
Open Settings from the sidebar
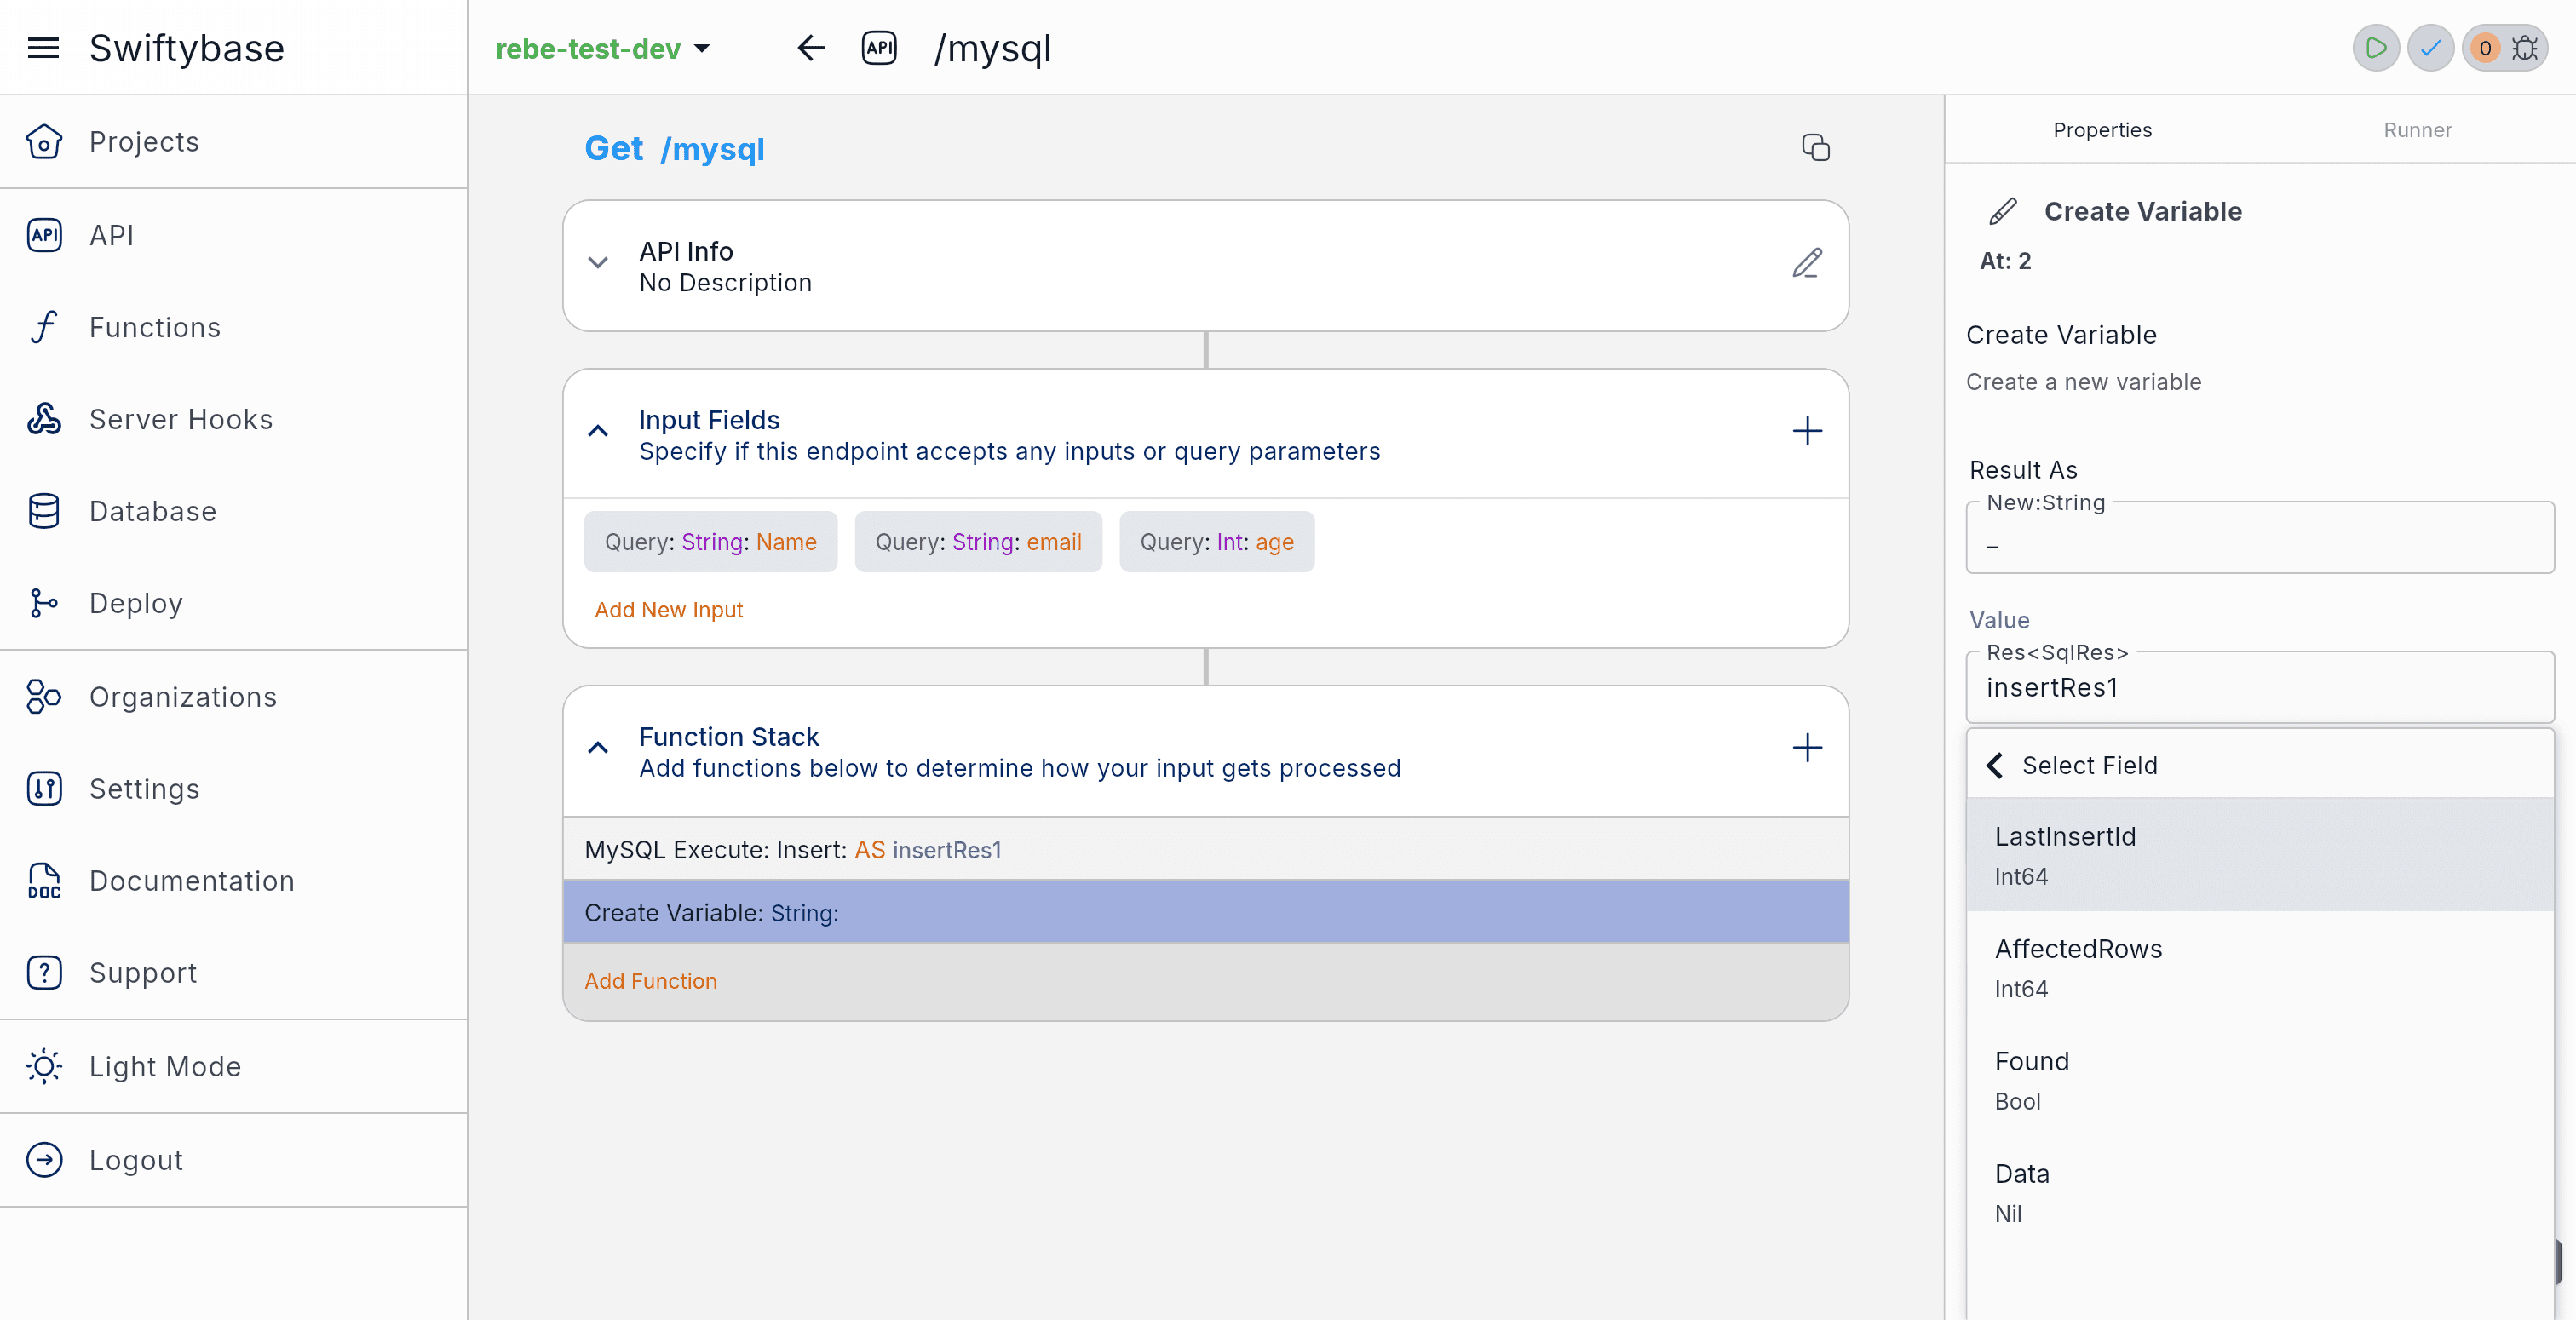(x=233, y=789)
